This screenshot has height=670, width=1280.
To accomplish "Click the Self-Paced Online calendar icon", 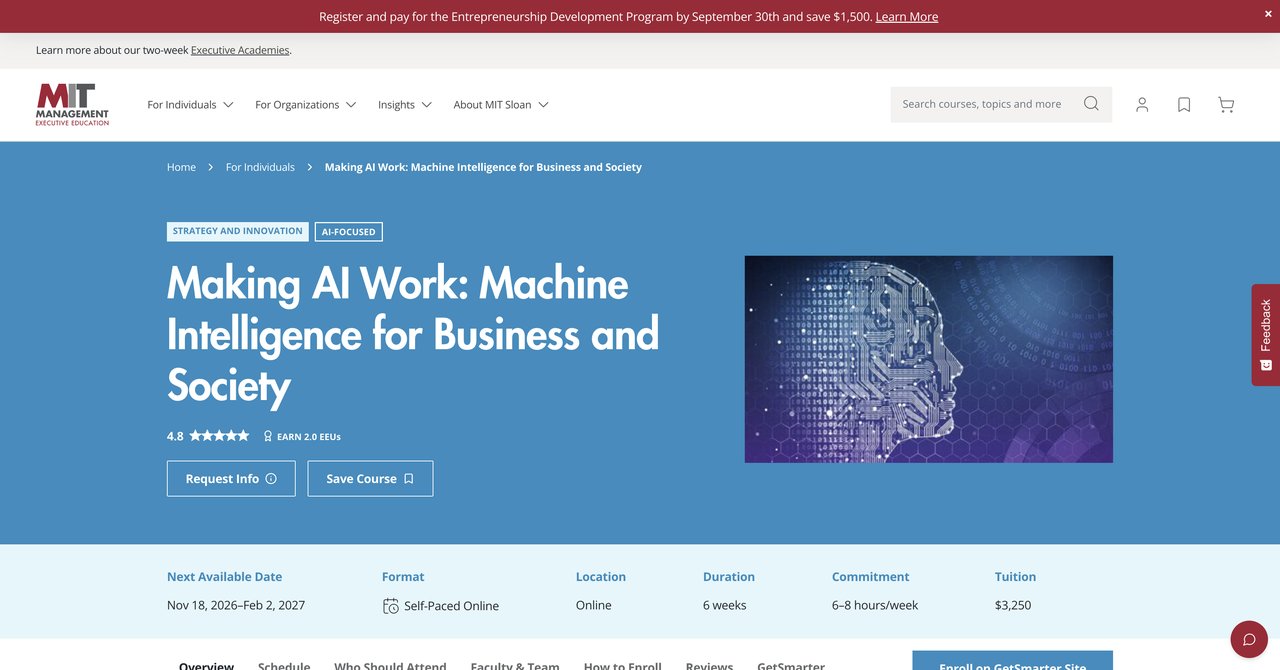I will tap(391, 606).
